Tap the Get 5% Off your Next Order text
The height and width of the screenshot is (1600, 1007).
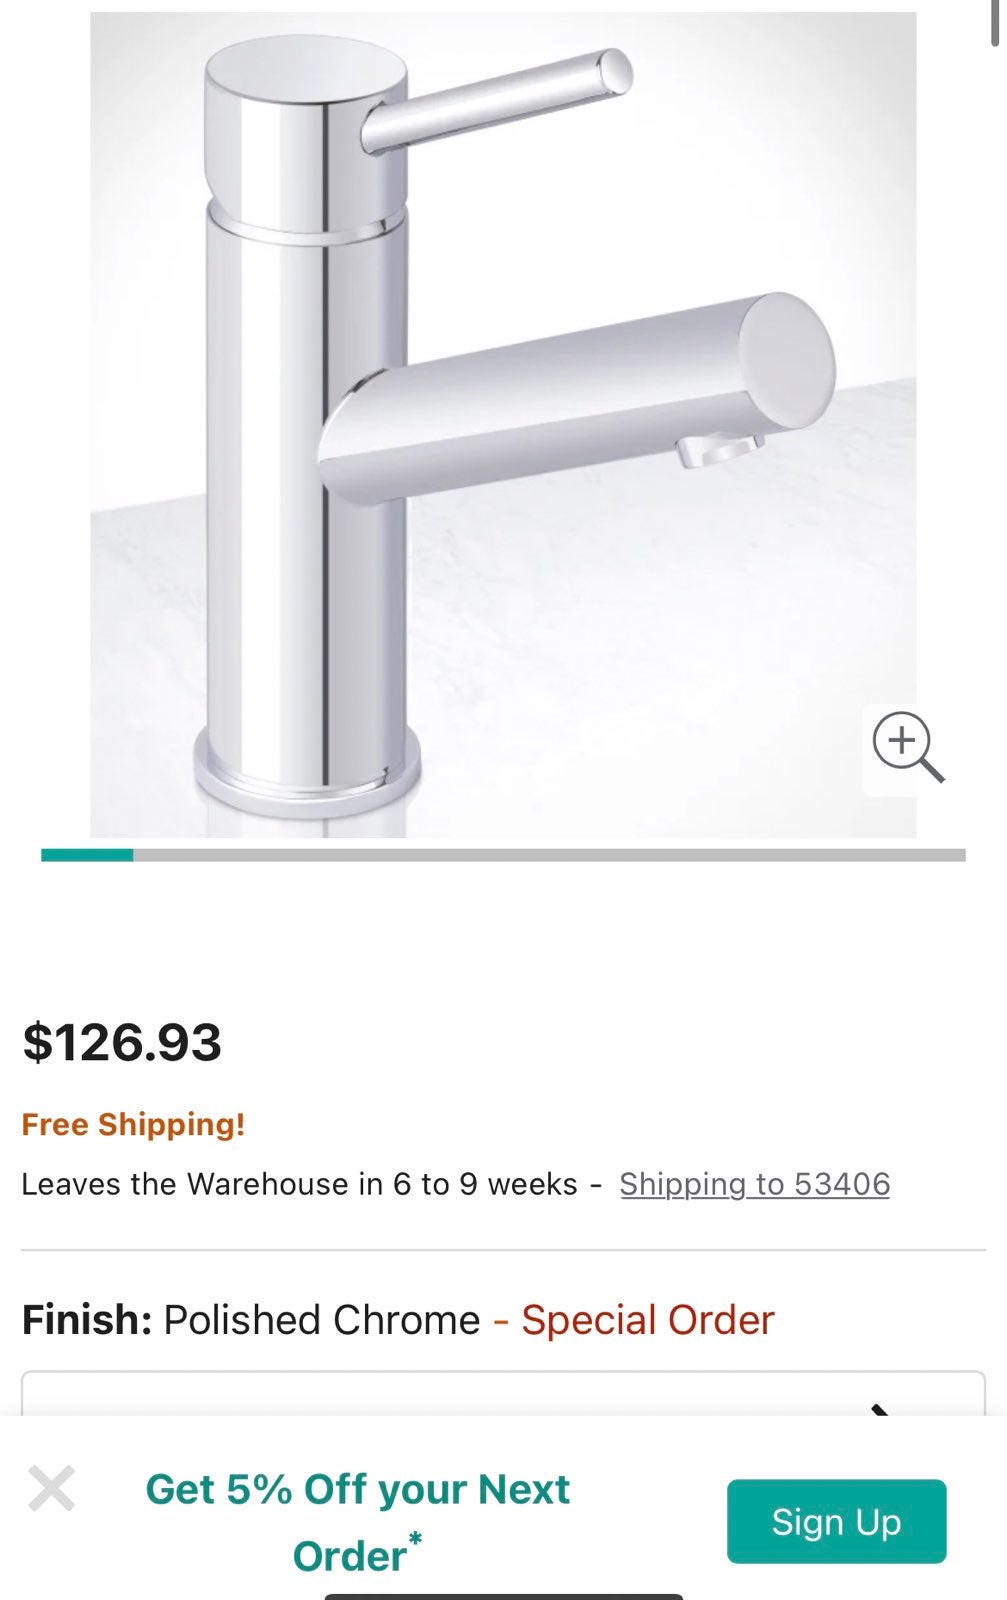tap(358, 1522)
